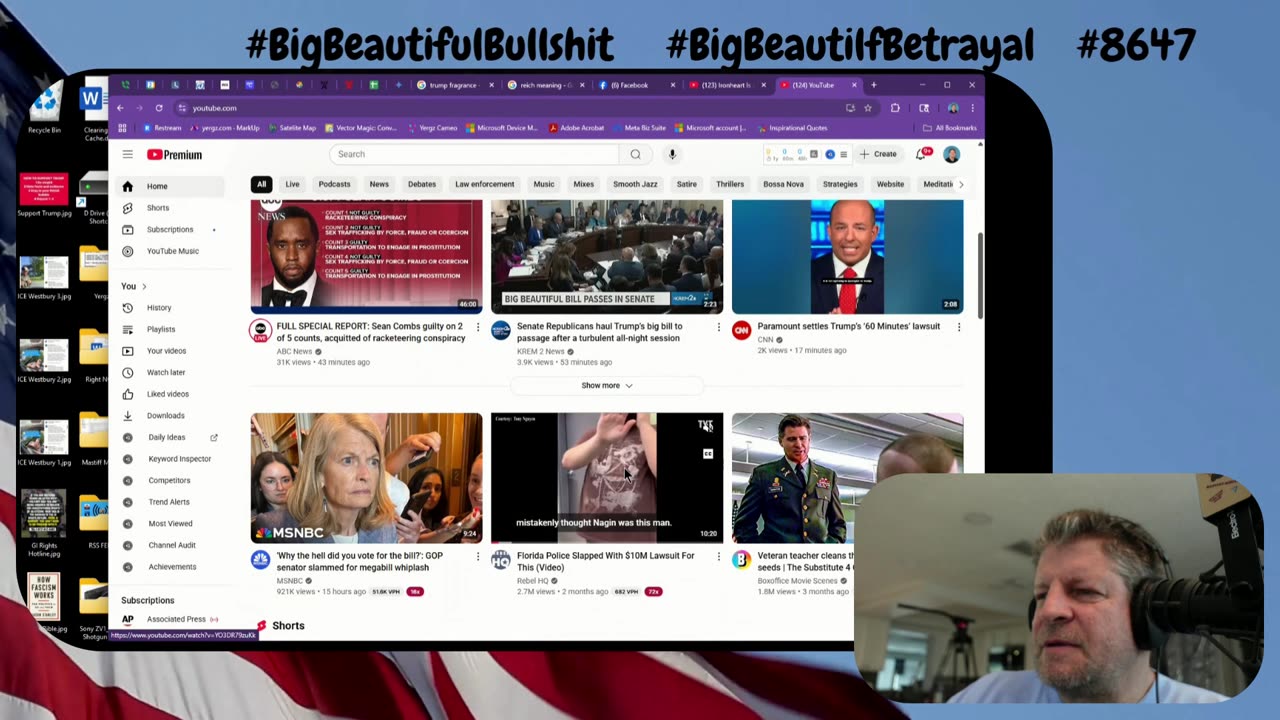Switch to the Facebook tab

pos(637,85)
